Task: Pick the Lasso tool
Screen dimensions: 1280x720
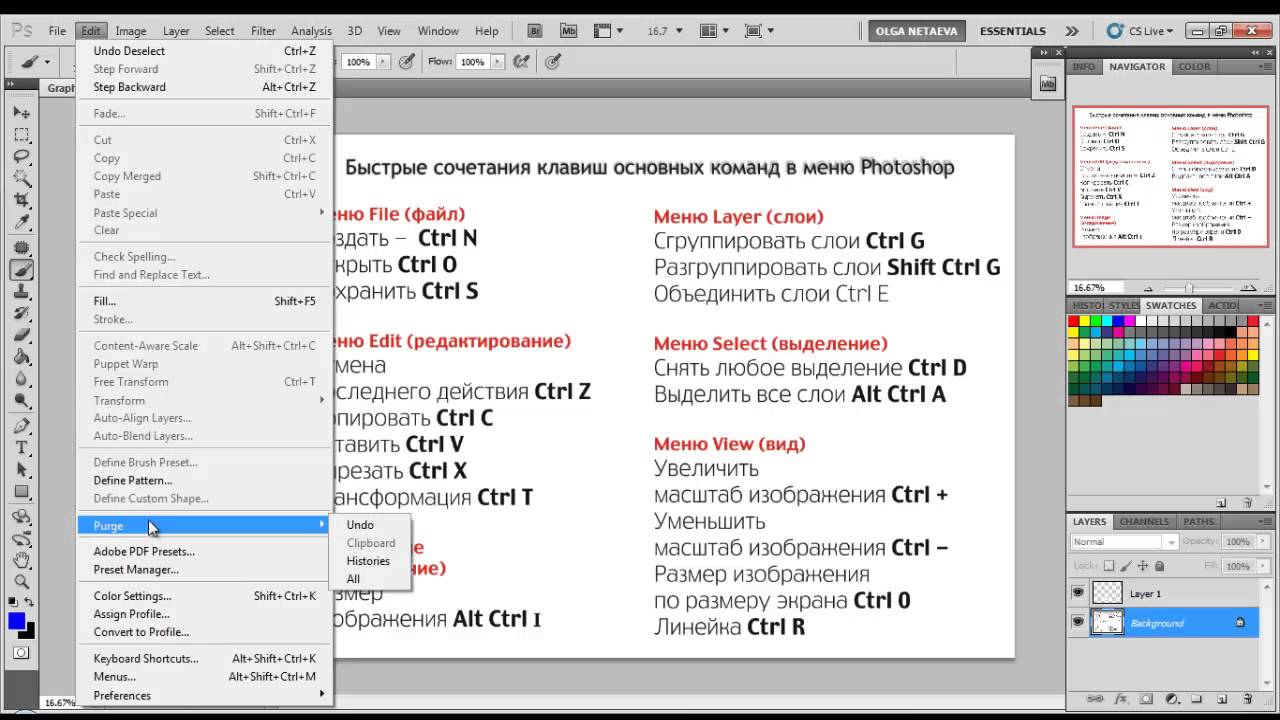Action: [x=21, y=157]
